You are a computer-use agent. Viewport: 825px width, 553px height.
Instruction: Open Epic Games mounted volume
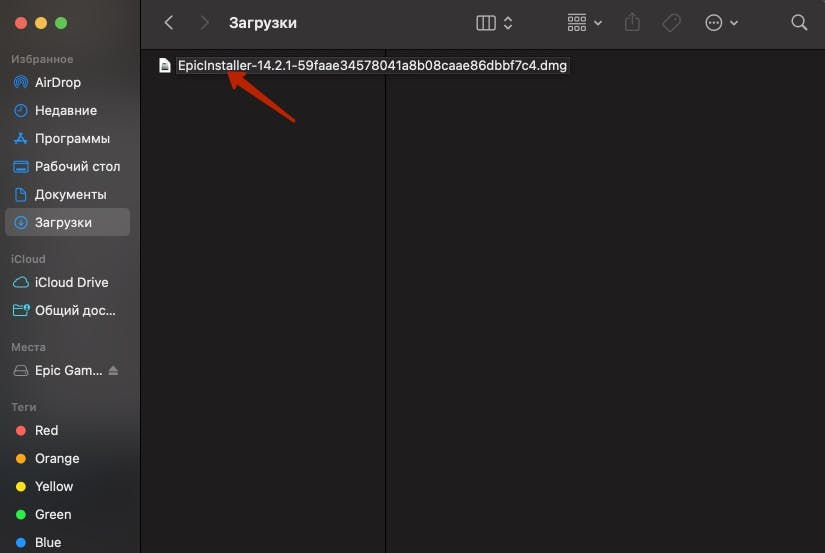tap(68, 370)
